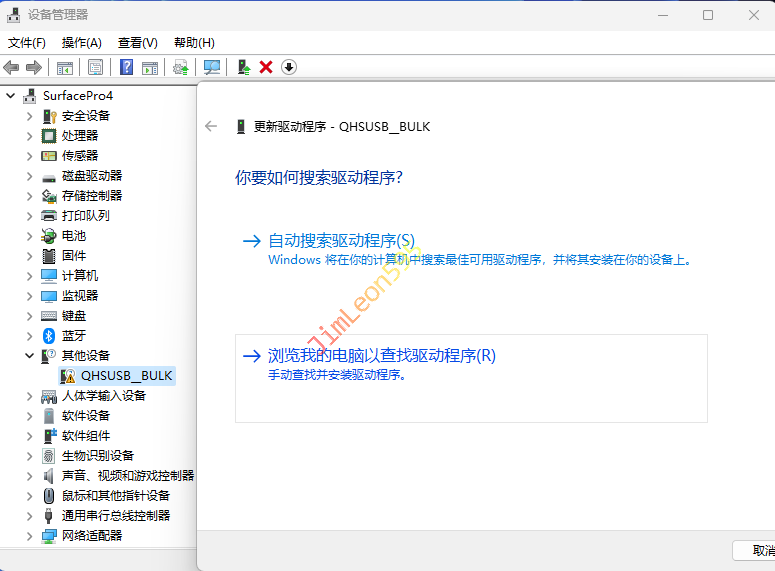Choose 自动搜索驱动程序(S) option
775x571 pixels.
[341, 240]
